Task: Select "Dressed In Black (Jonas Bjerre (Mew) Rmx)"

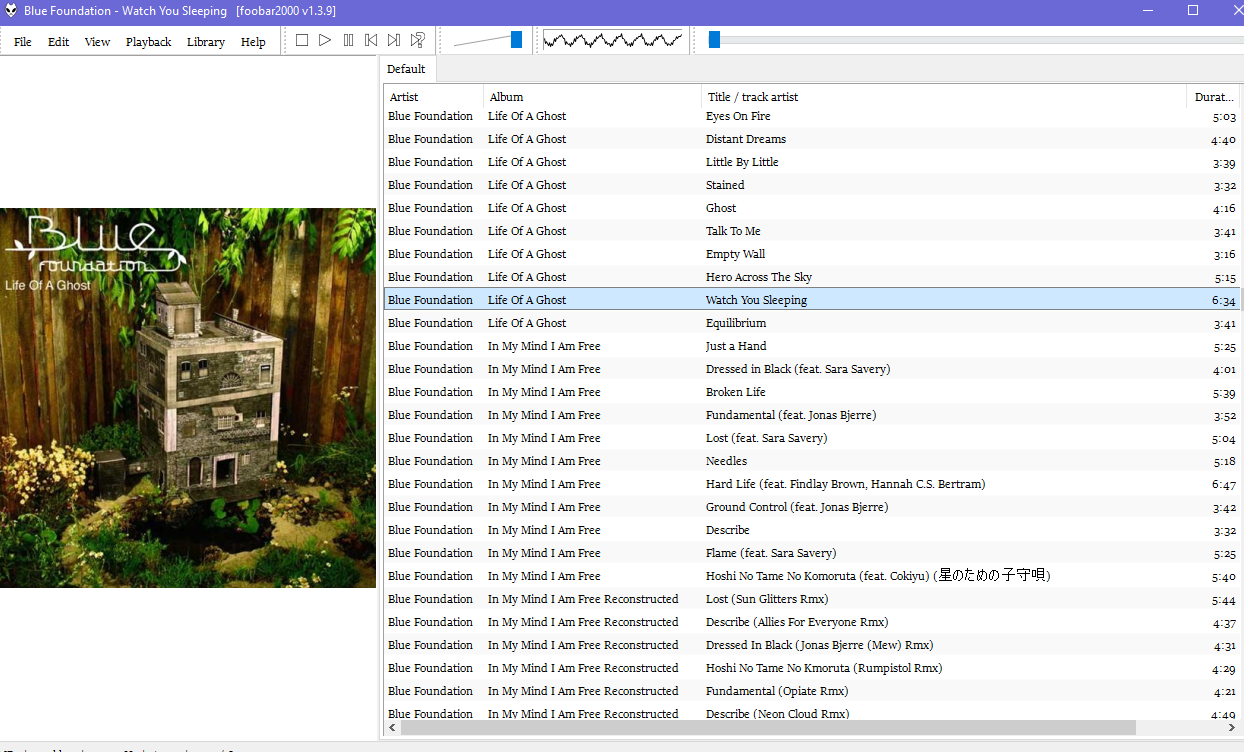Action: coord(820,645)
